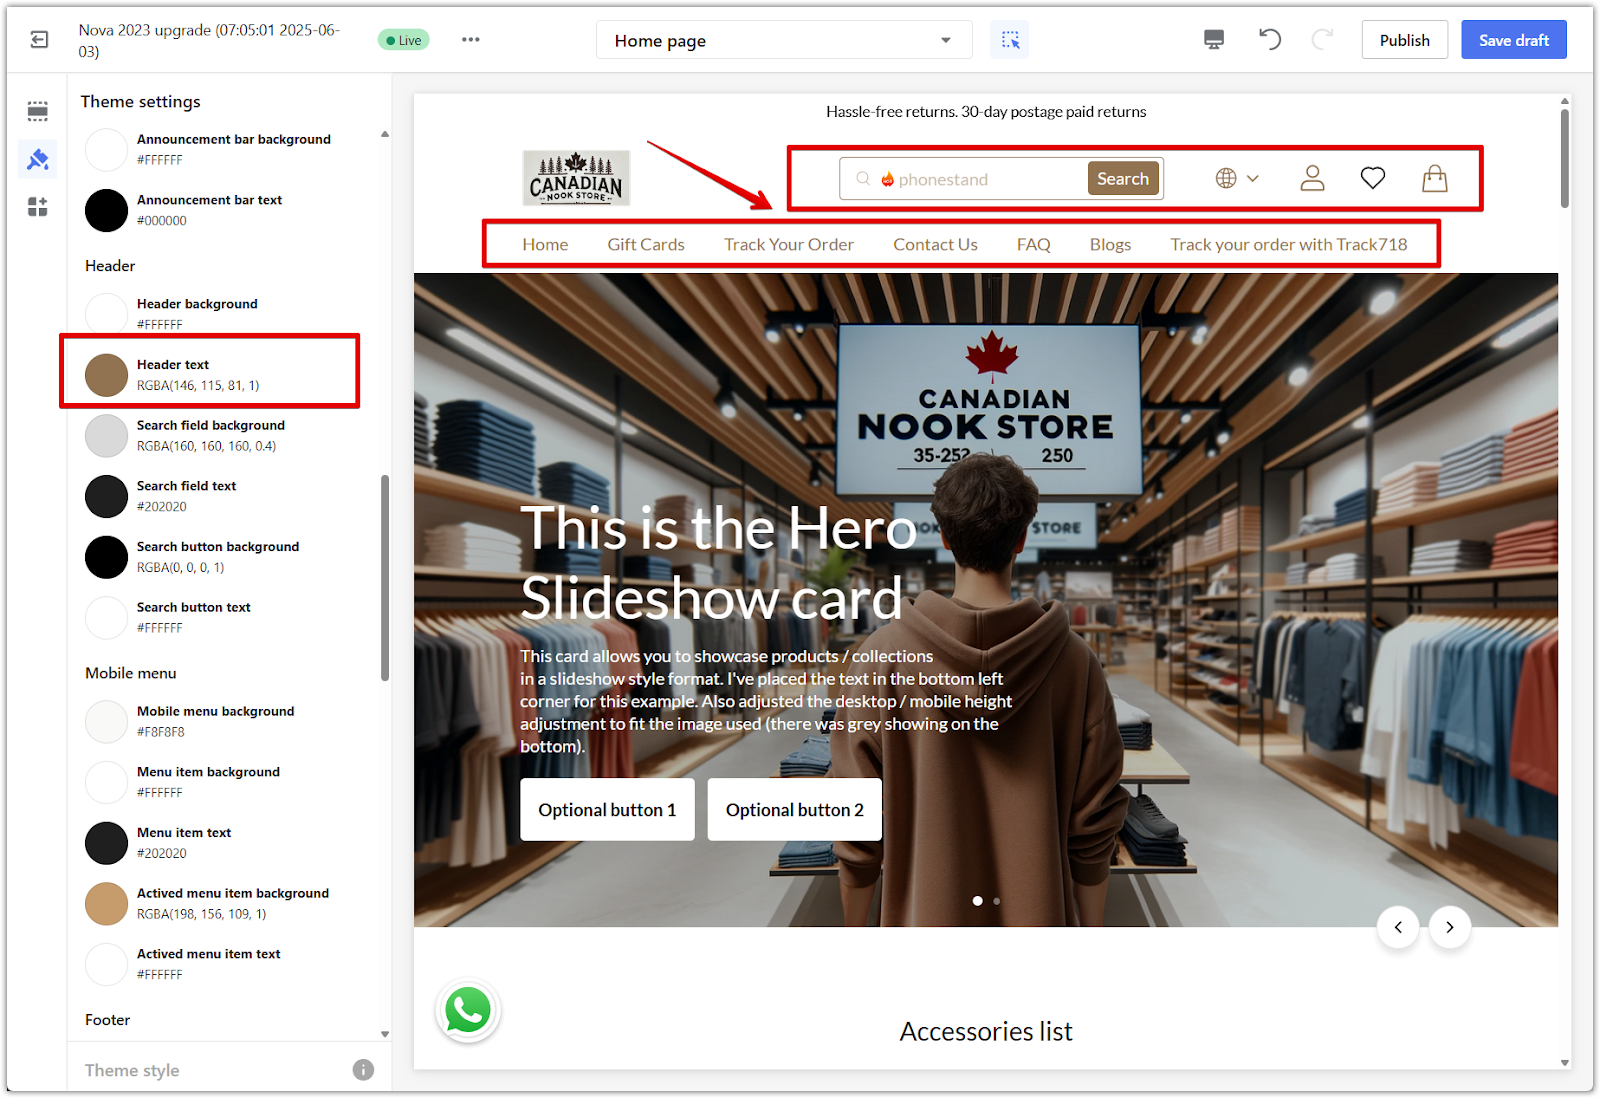
Task: Open the Theme settings brush icon
Action: pos(38,159)
